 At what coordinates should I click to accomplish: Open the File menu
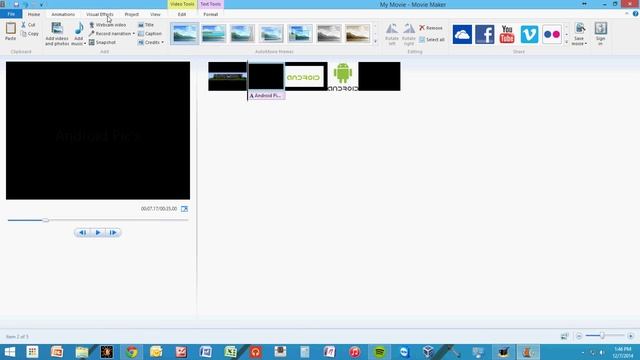click(x=11, y=14)
